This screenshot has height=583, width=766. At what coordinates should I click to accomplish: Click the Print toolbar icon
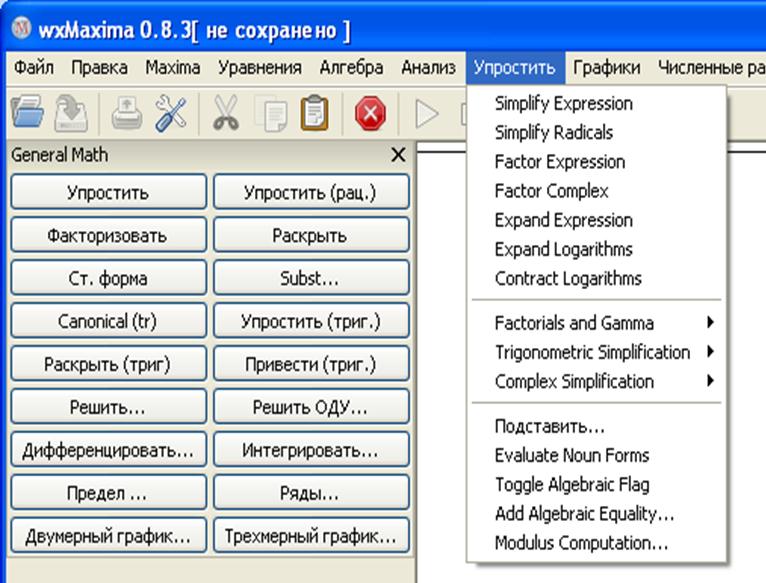(x=127, y=114)
